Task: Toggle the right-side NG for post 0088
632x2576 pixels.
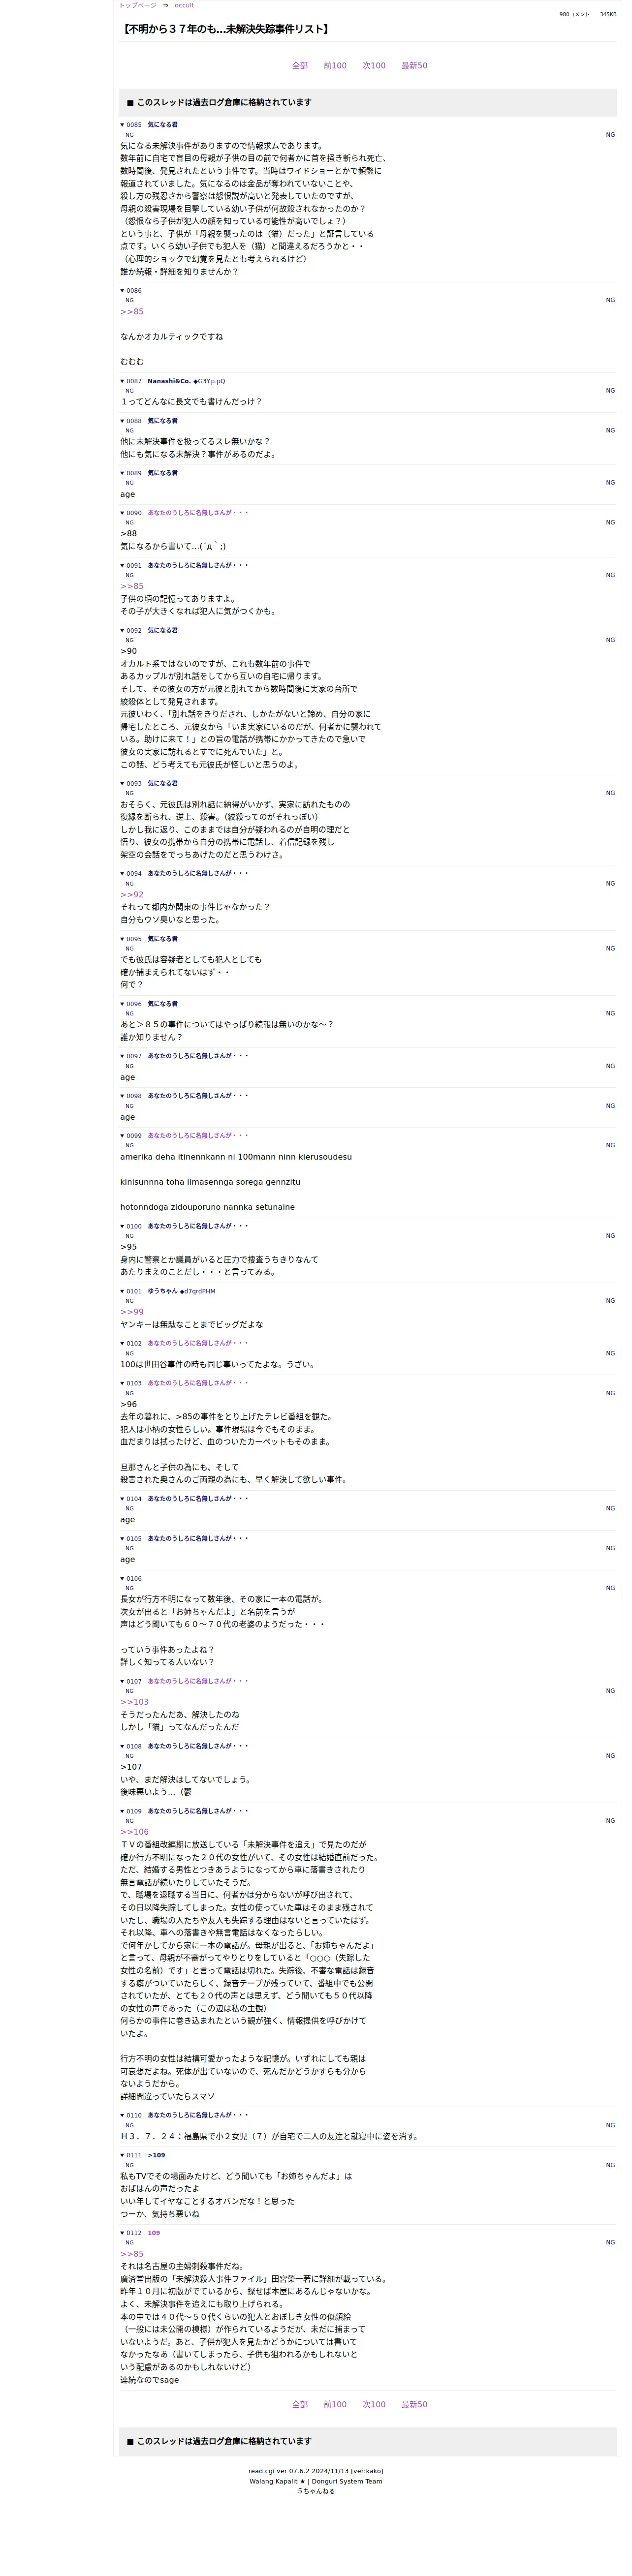Action: coord(610,431)
